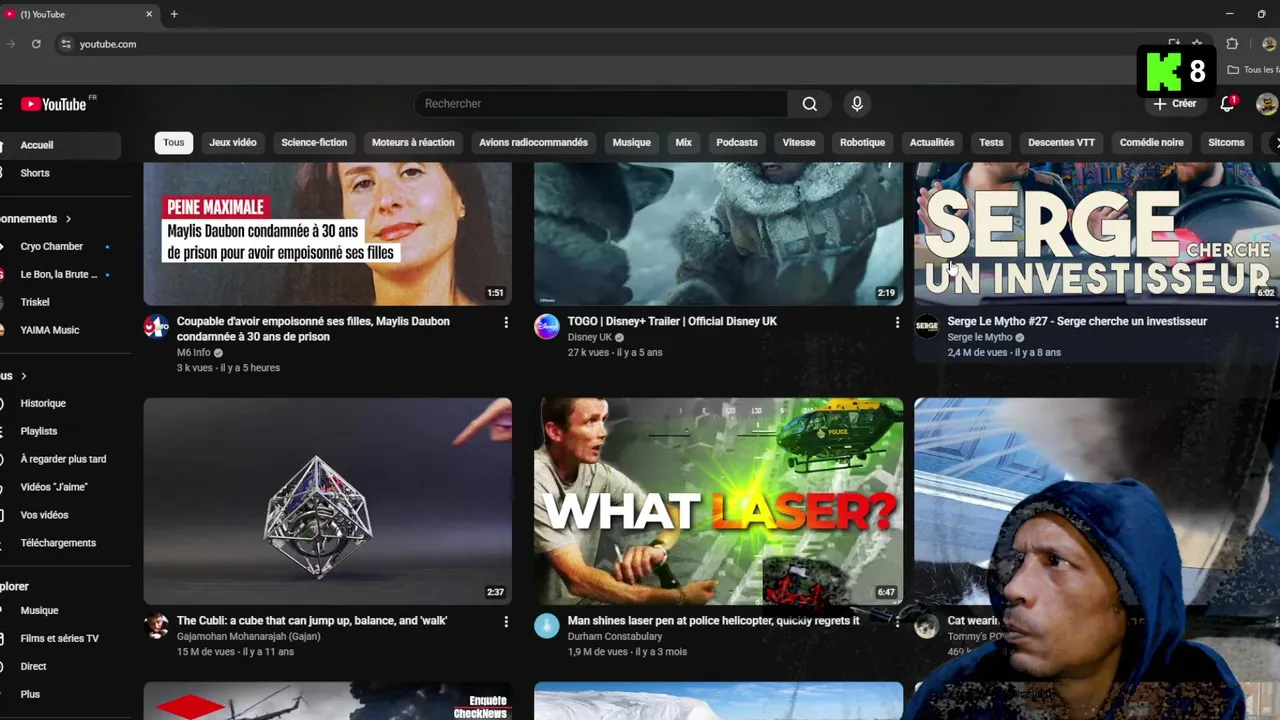1280x720 pixels.
Task: Open the notifications bell
Action: coord(1228,104)
